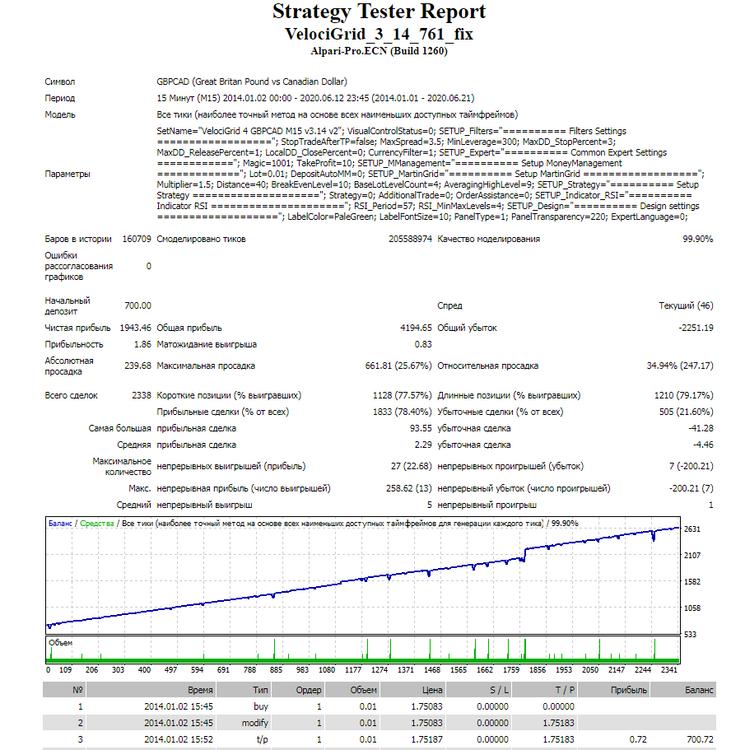Screen dimensions: 745x750
Task: Click the 'Всего сделок' label
Action: [71, 396]
